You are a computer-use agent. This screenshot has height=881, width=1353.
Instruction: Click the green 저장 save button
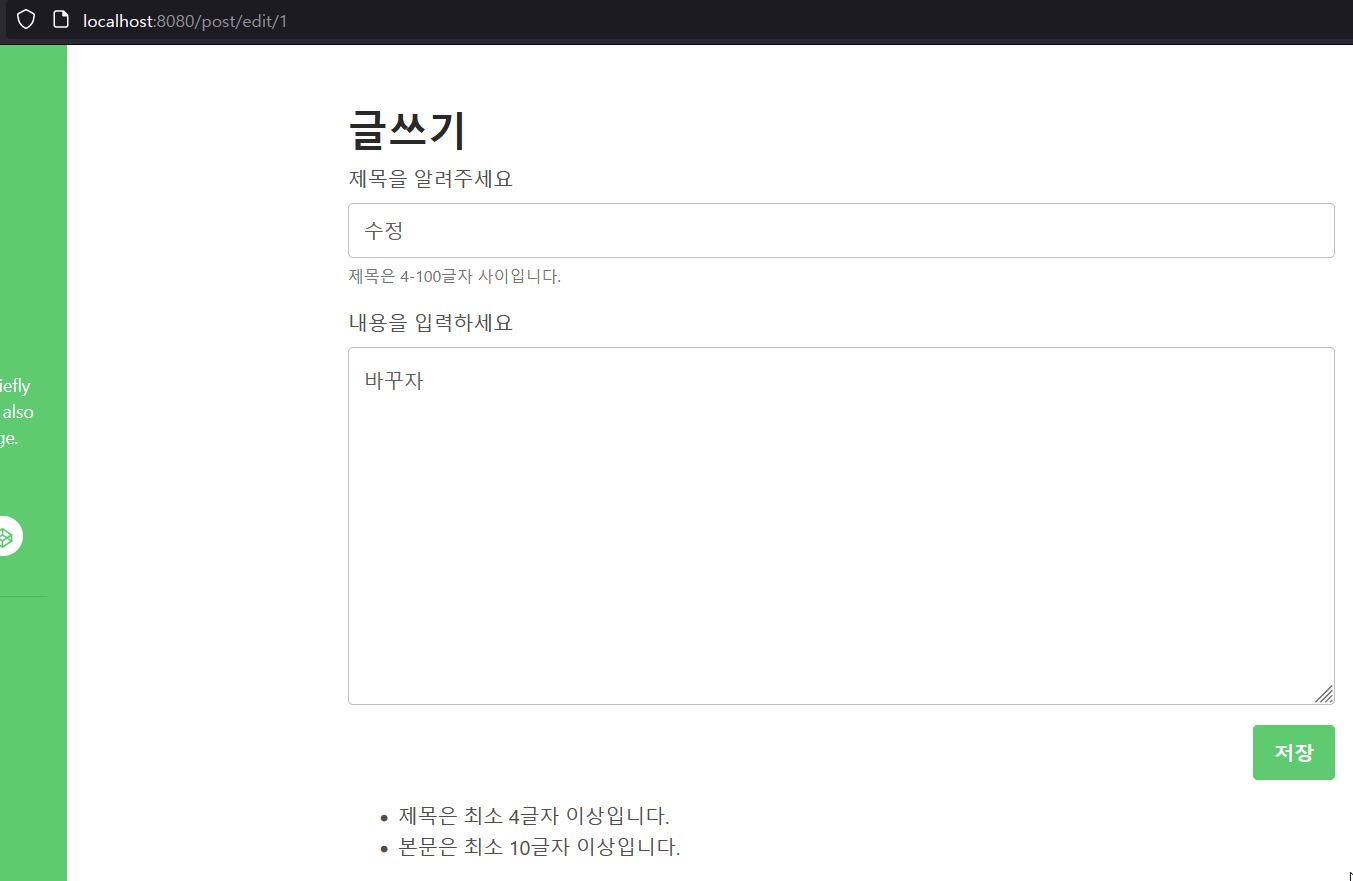click(1293, 752)
